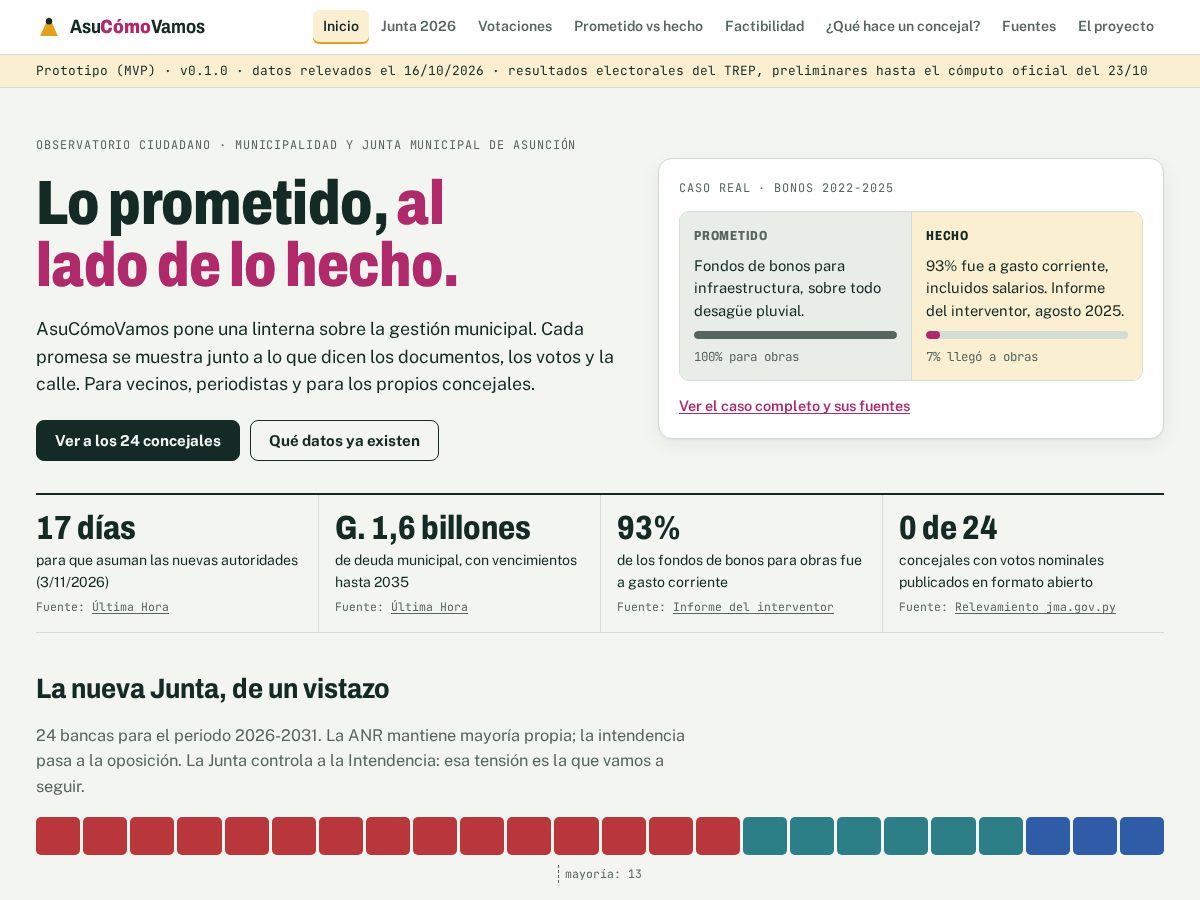
Task: Click the Prototipo (MVP) v0.1.0 banner text
Action: (592, 71)
